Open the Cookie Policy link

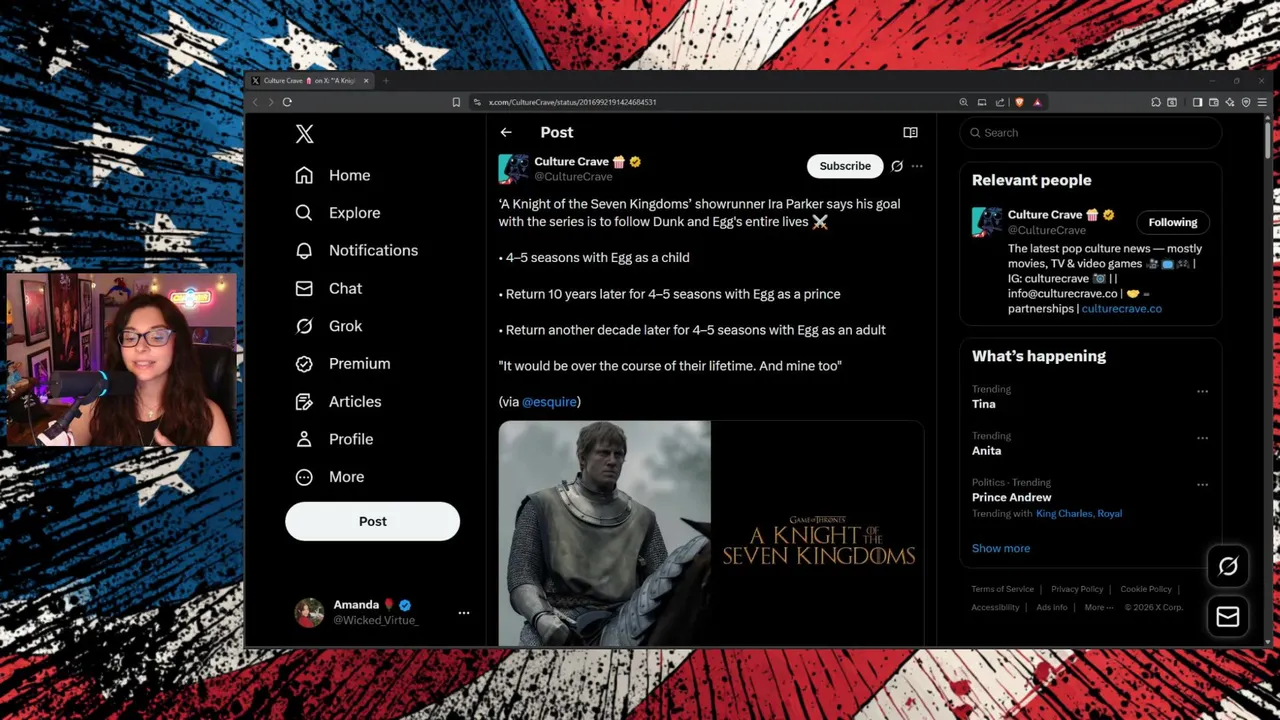click(1146, 589)
